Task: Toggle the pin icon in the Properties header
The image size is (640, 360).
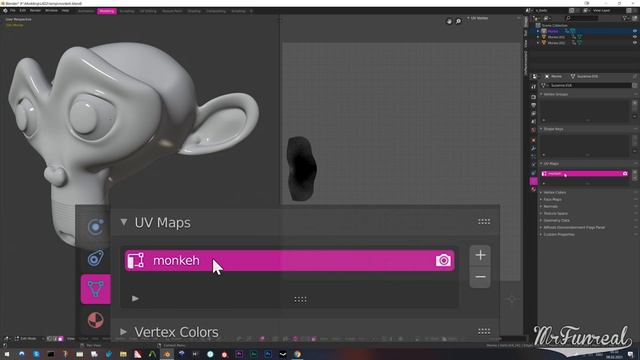Action: 635,76
